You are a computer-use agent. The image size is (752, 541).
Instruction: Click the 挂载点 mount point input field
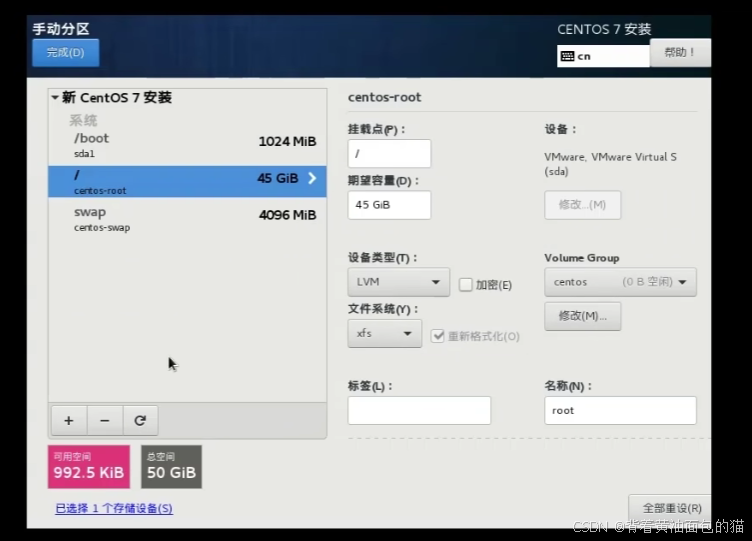(389, 153)
